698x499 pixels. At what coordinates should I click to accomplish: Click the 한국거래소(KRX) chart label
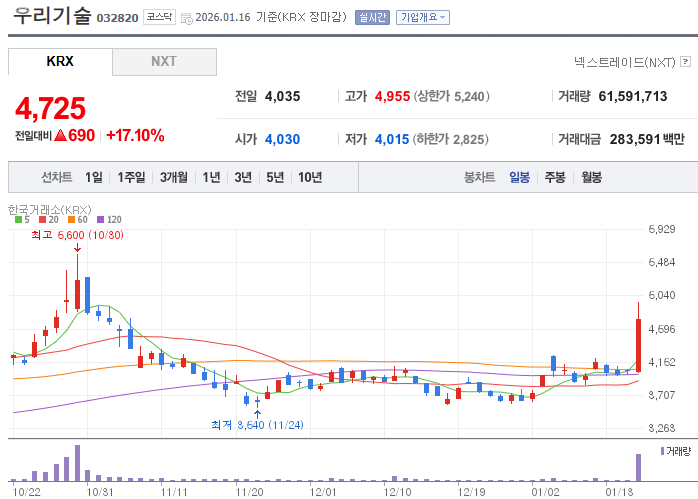pyautogui.click(x=50, y=210)
